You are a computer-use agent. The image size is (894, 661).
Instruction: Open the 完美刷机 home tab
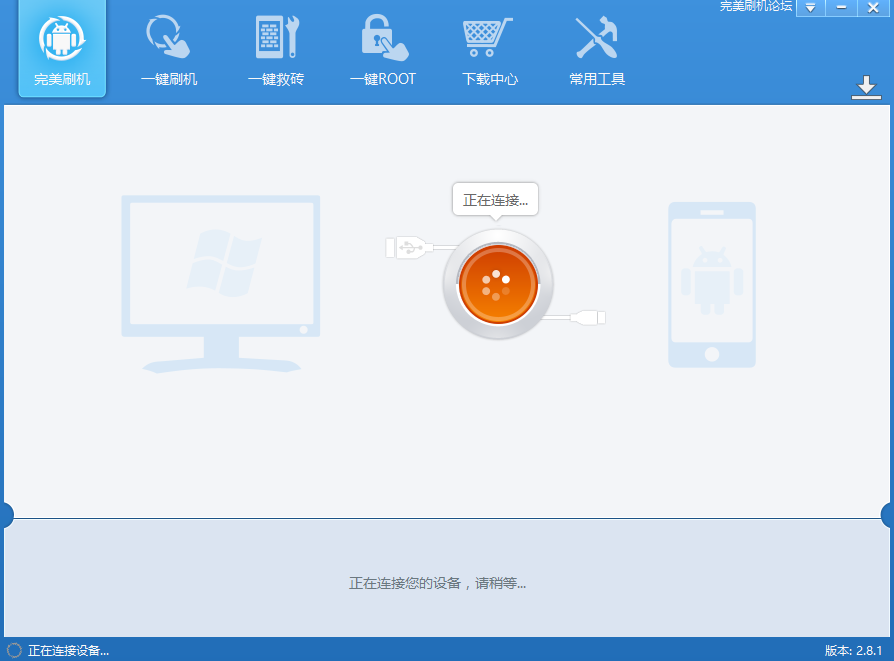tap(62, 50)
